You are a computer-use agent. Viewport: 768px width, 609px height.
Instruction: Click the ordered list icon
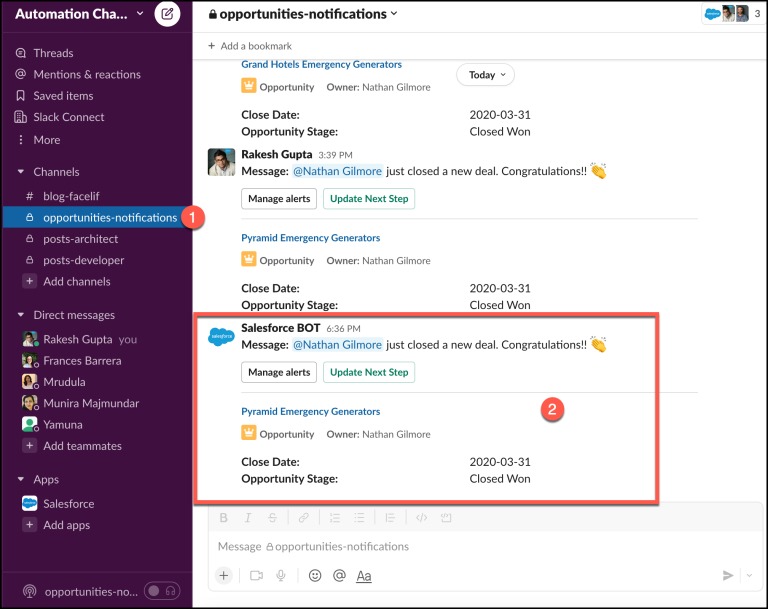point(335,517)
